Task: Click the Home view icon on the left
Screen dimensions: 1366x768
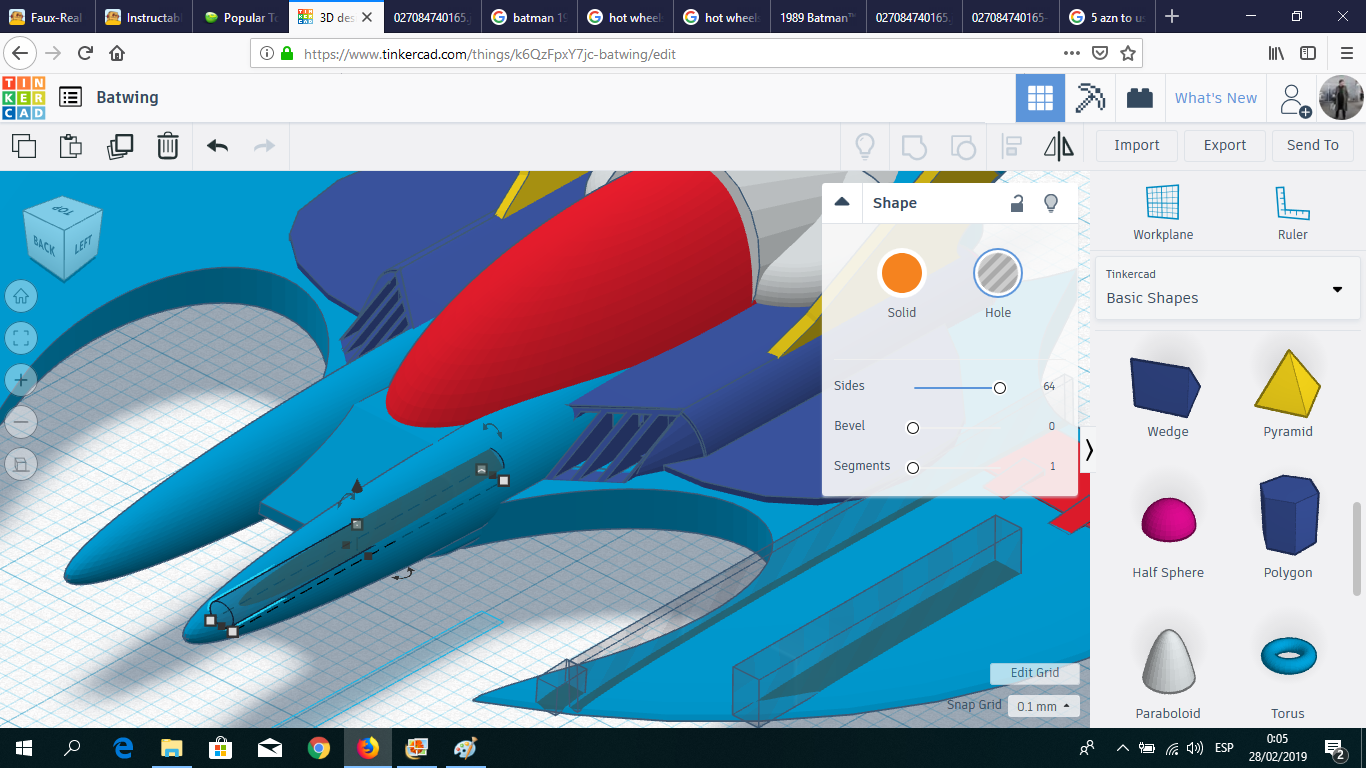Action: [x=21, y=296]
